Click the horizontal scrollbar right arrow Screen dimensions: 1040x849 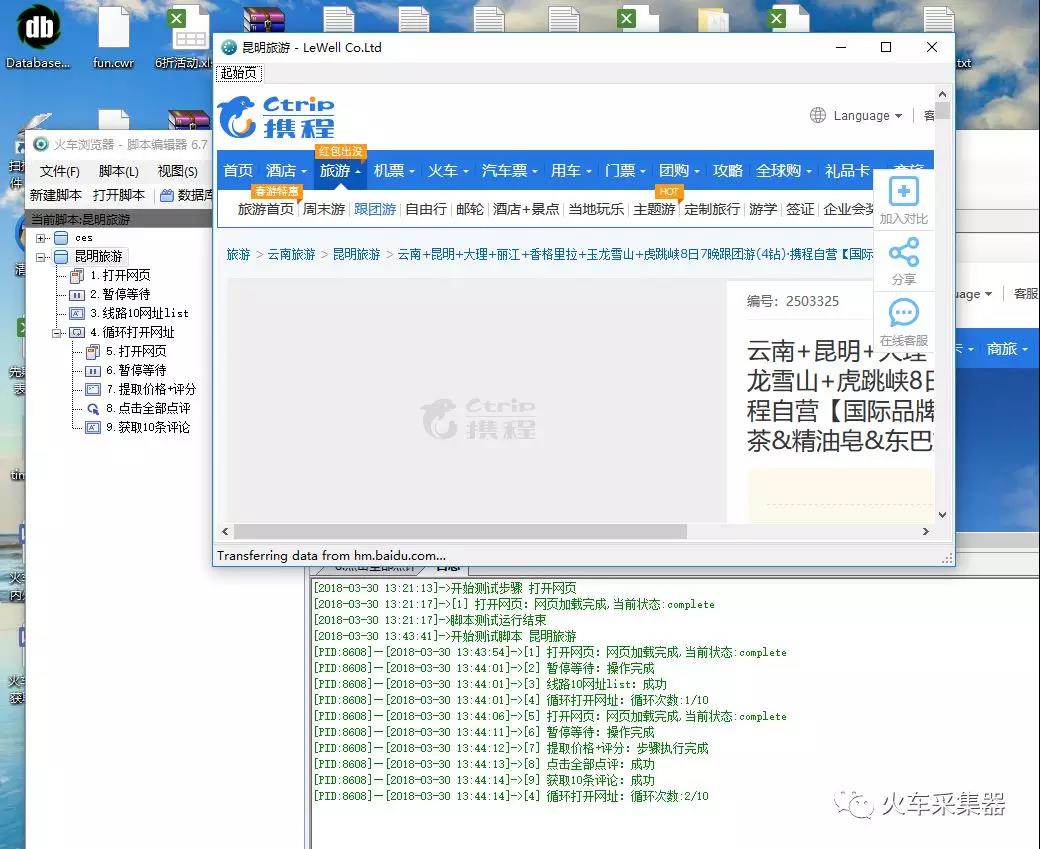(x=926, y=531)
